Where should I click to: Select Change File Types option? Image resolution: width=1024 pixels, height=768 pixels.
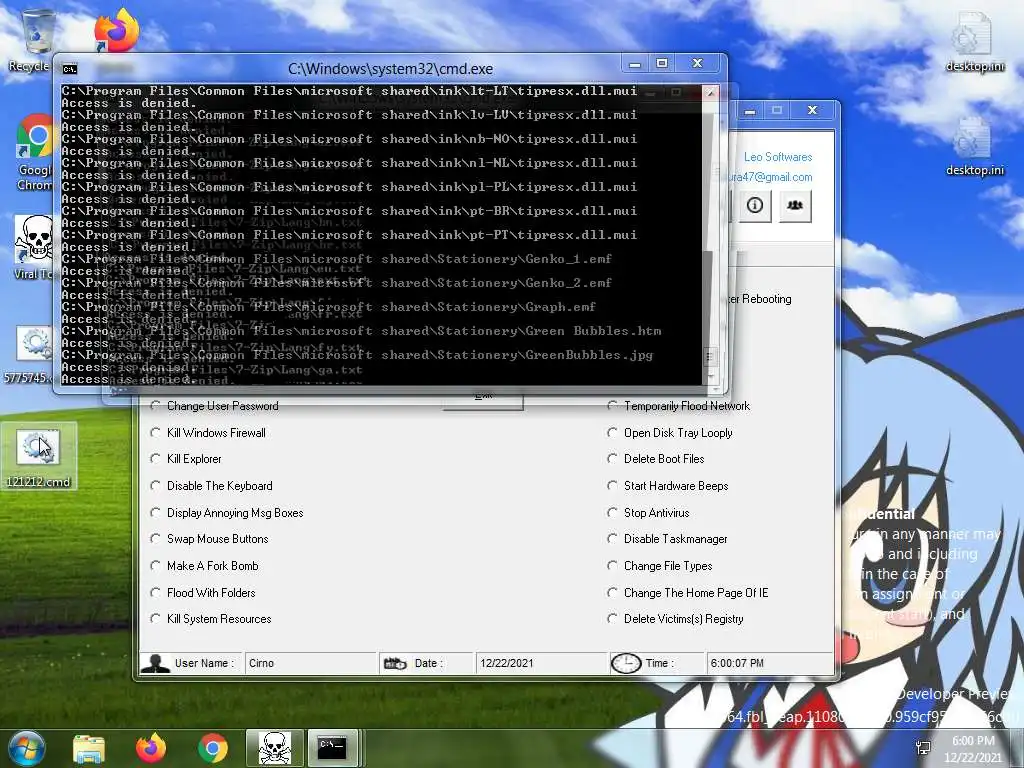click(x=660, y=566)
